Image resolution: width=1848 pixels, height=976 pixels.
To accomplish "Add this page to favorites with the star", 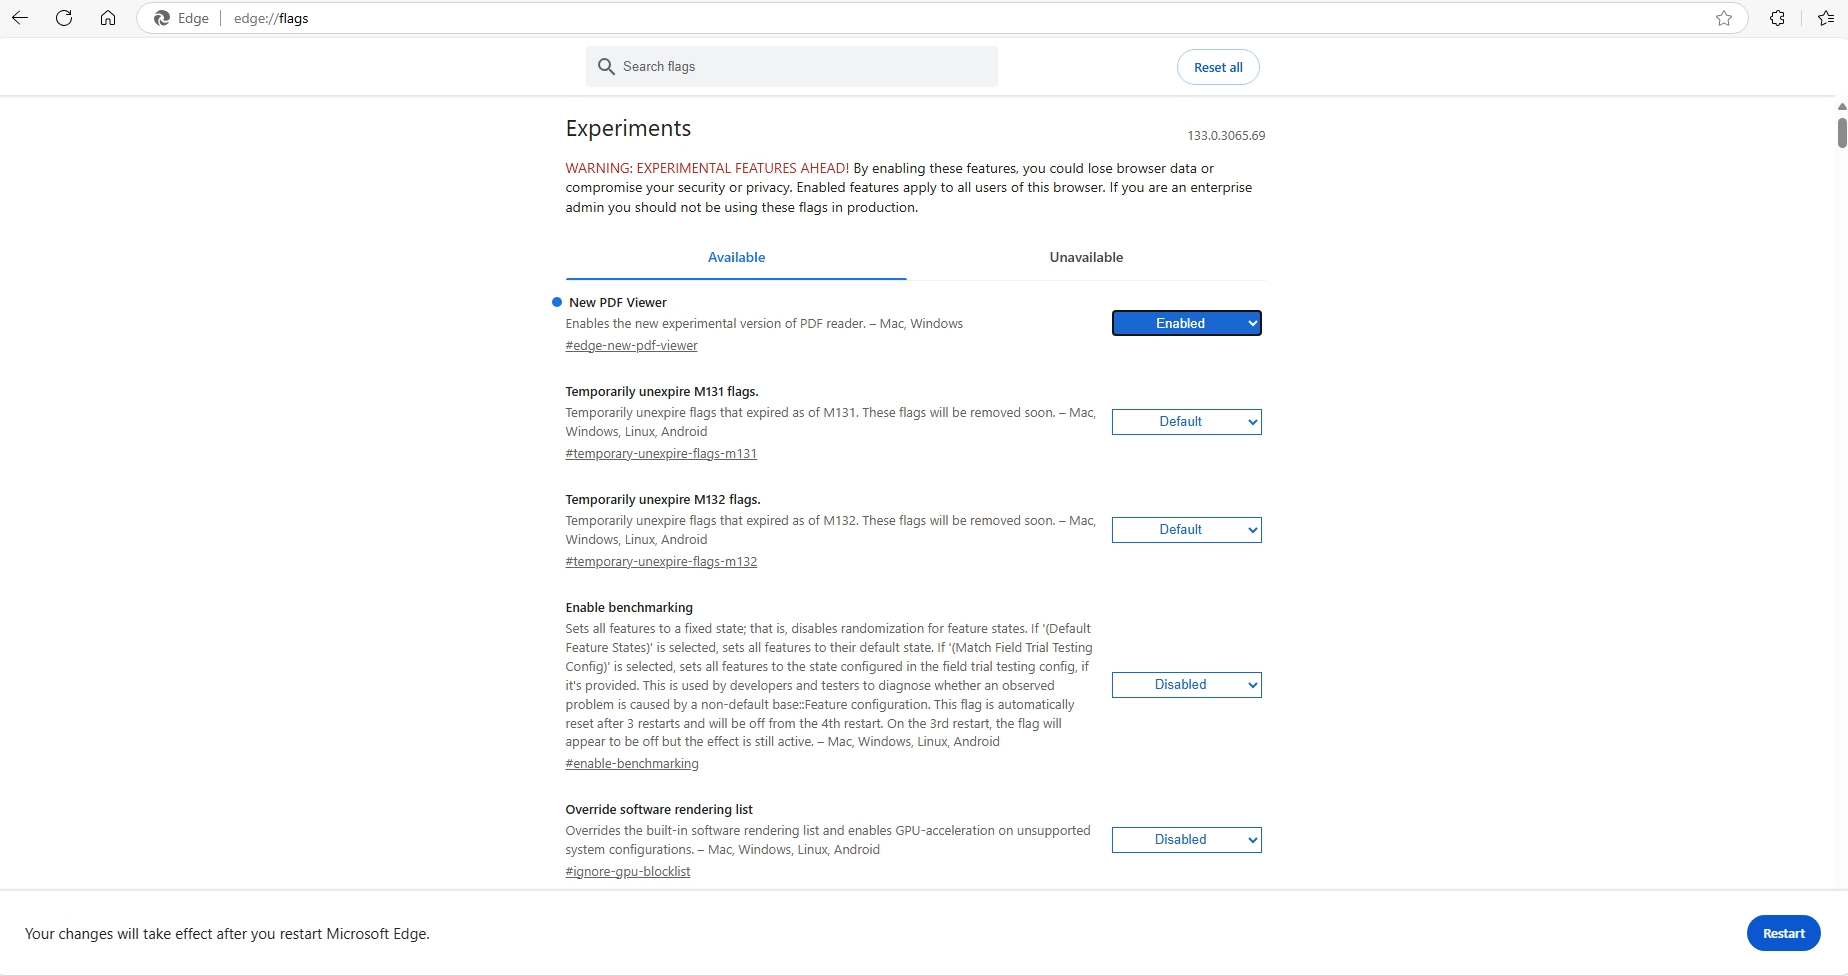I will click(1724, 18).
